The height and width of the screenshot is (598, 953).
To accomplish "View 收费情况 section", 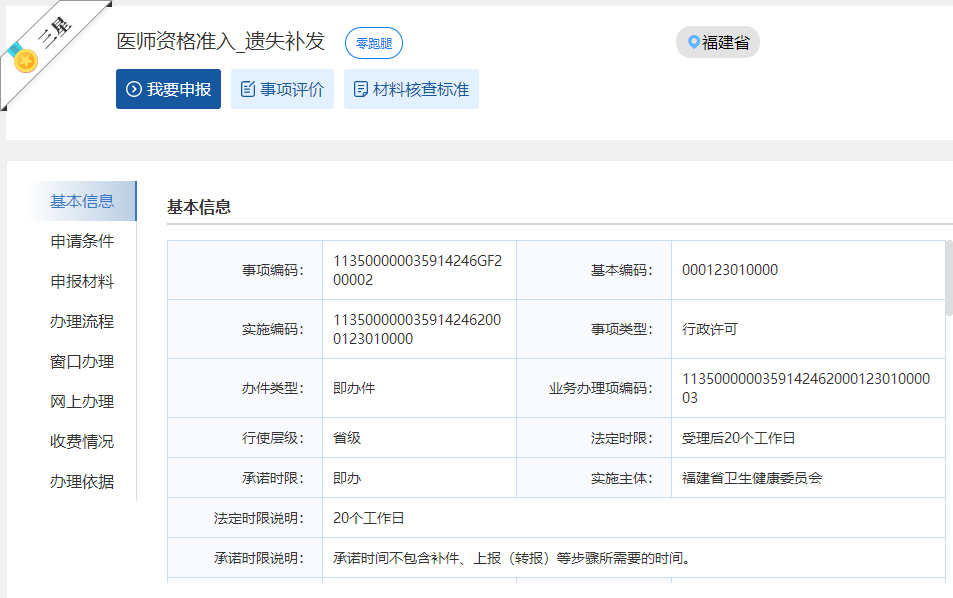I will coord(82,441).
